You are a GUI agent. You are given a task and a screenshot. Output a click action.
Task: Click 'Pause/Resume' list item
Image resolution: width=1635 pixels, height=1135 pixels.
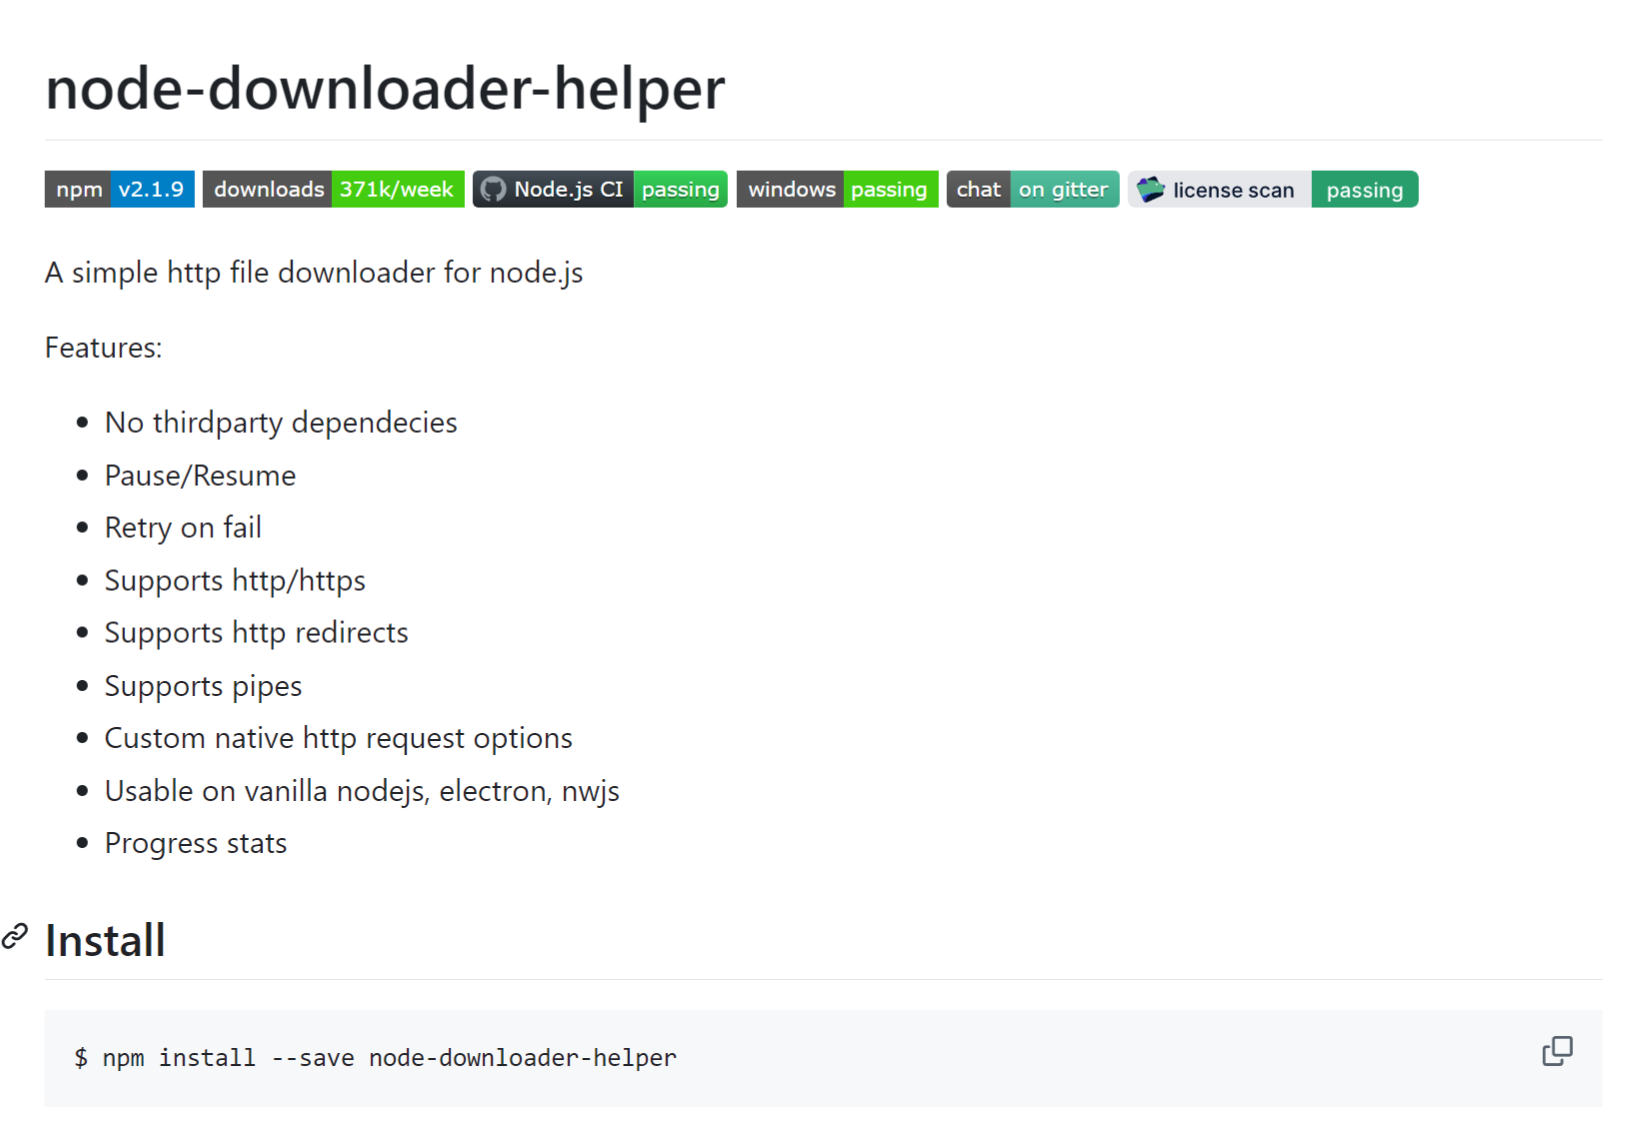click(x=200, y=475)
